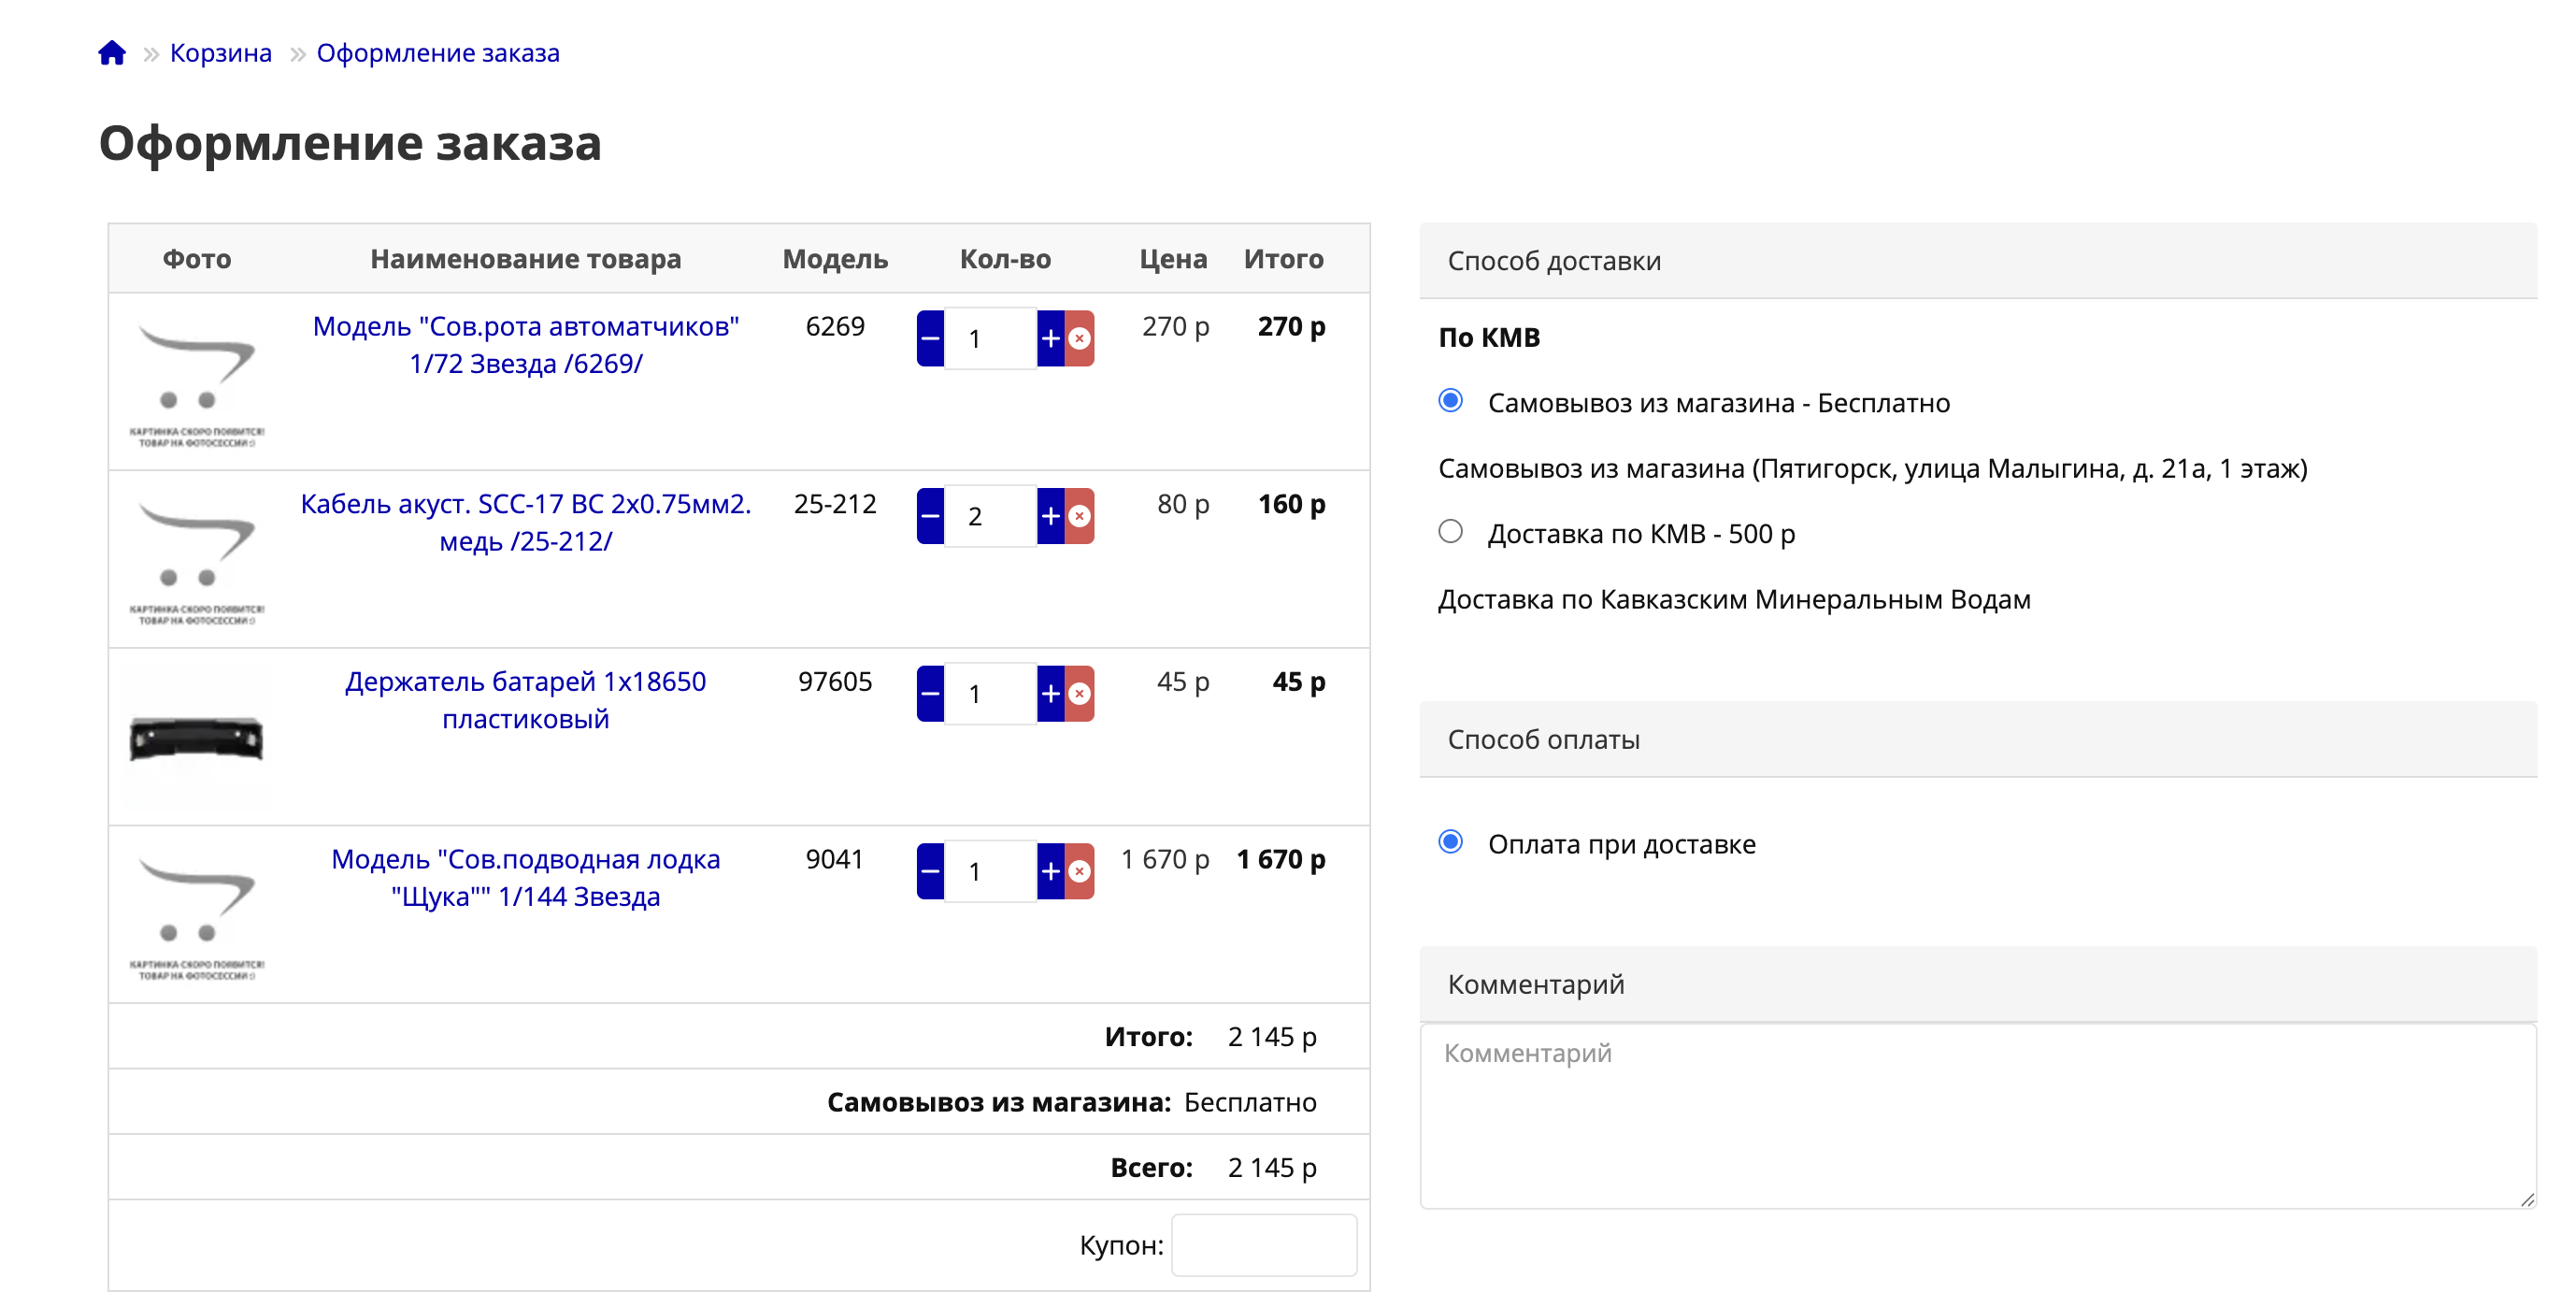The width and height of the screenshot is (2576, 1292).
Task: Click the coupon code input field
Action: click(1263, 1245)
